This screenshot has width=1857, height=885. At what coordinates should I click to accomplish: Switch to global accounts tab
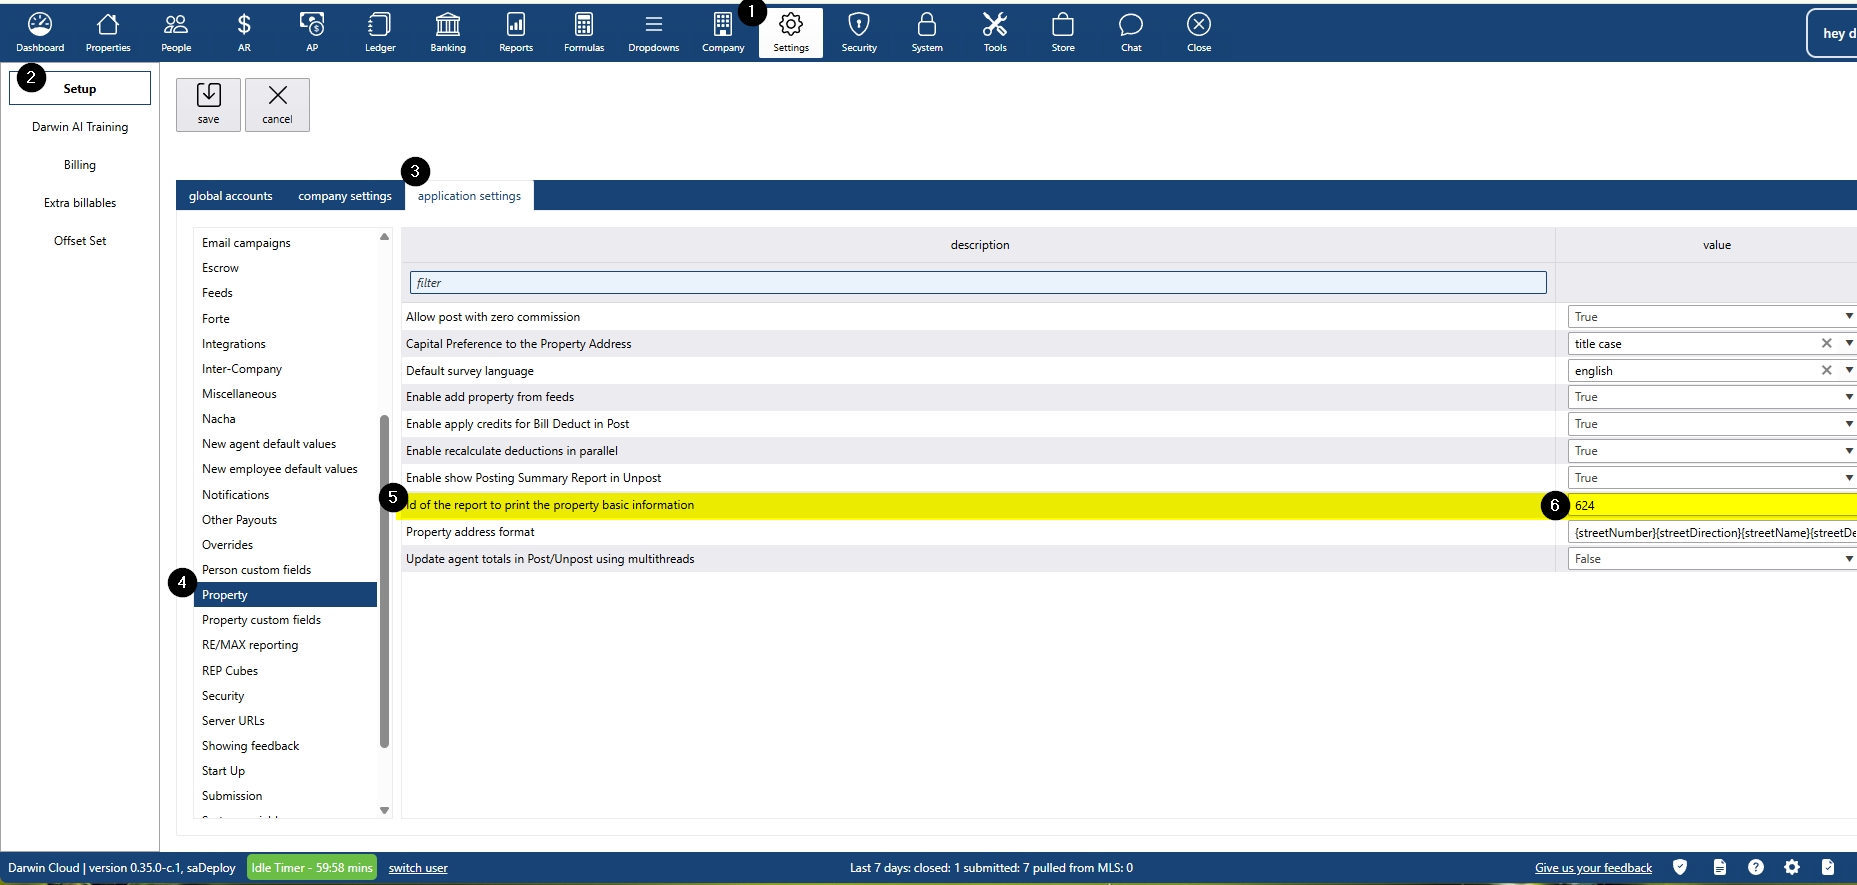coord(230,196)
